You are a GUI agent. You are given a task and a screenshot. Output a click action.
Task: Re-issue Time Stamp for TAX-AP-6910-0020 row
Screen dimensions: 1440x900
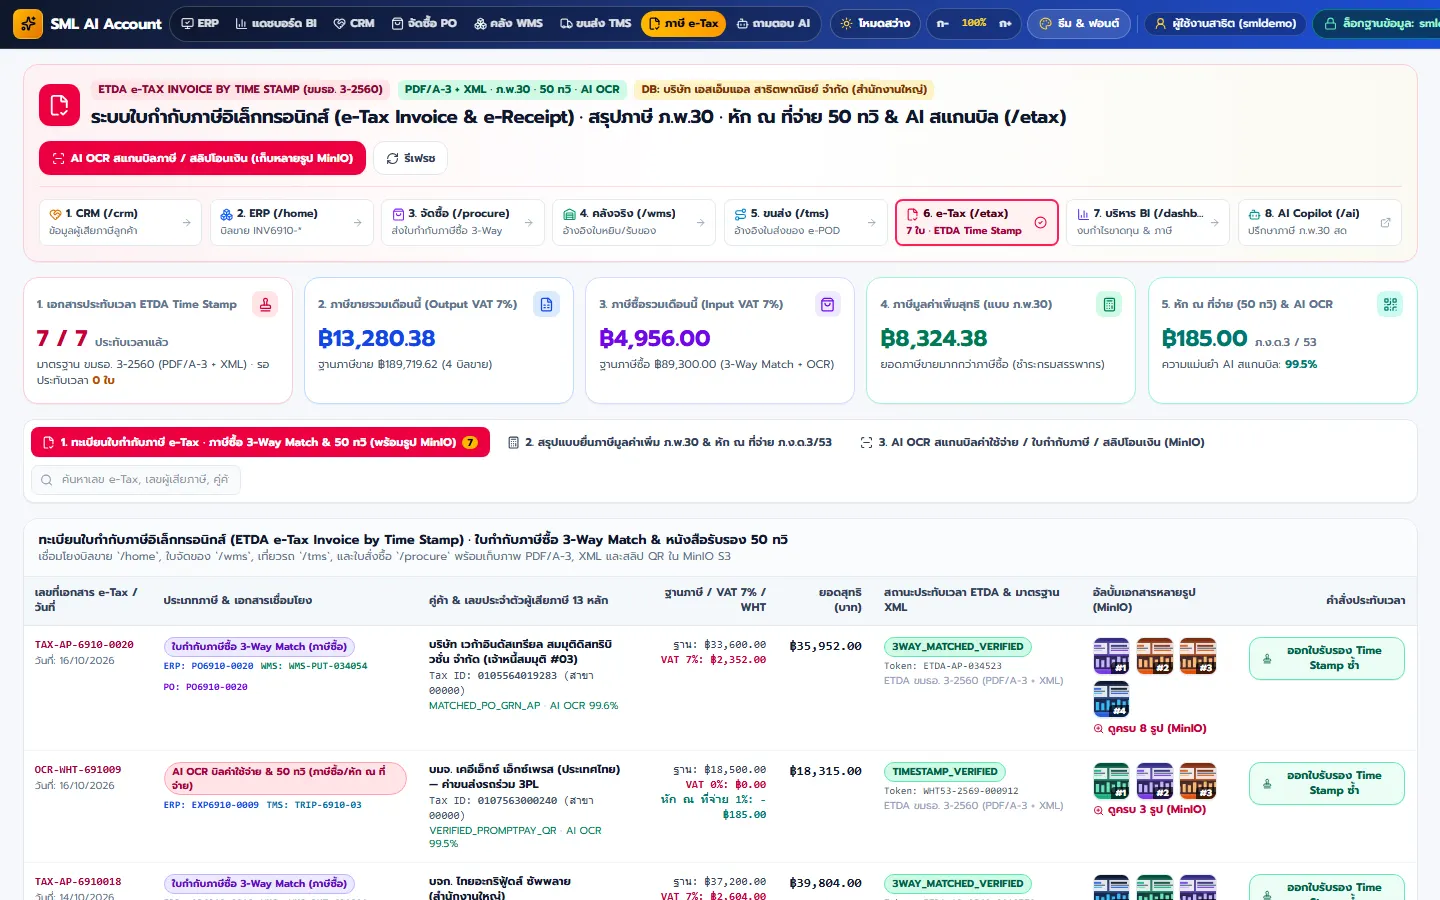click(x=1326, y=658)
